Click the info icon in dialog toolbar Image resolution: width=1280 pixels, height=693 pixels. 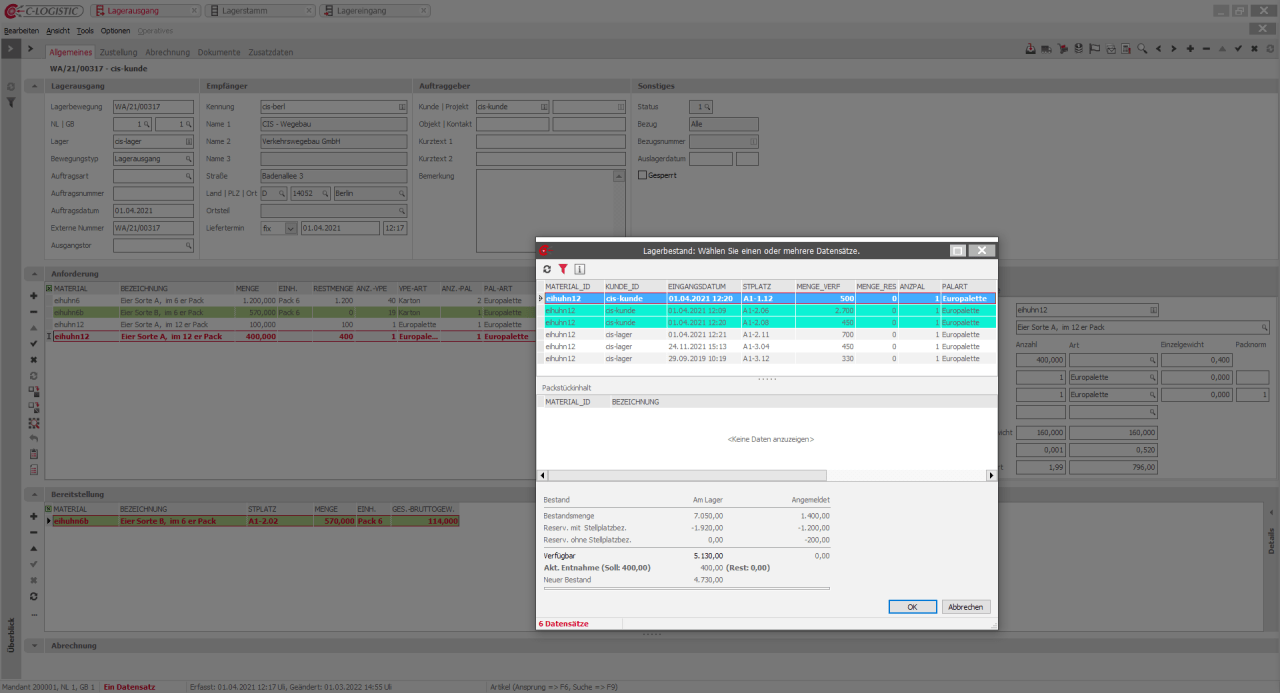[579, 269]
